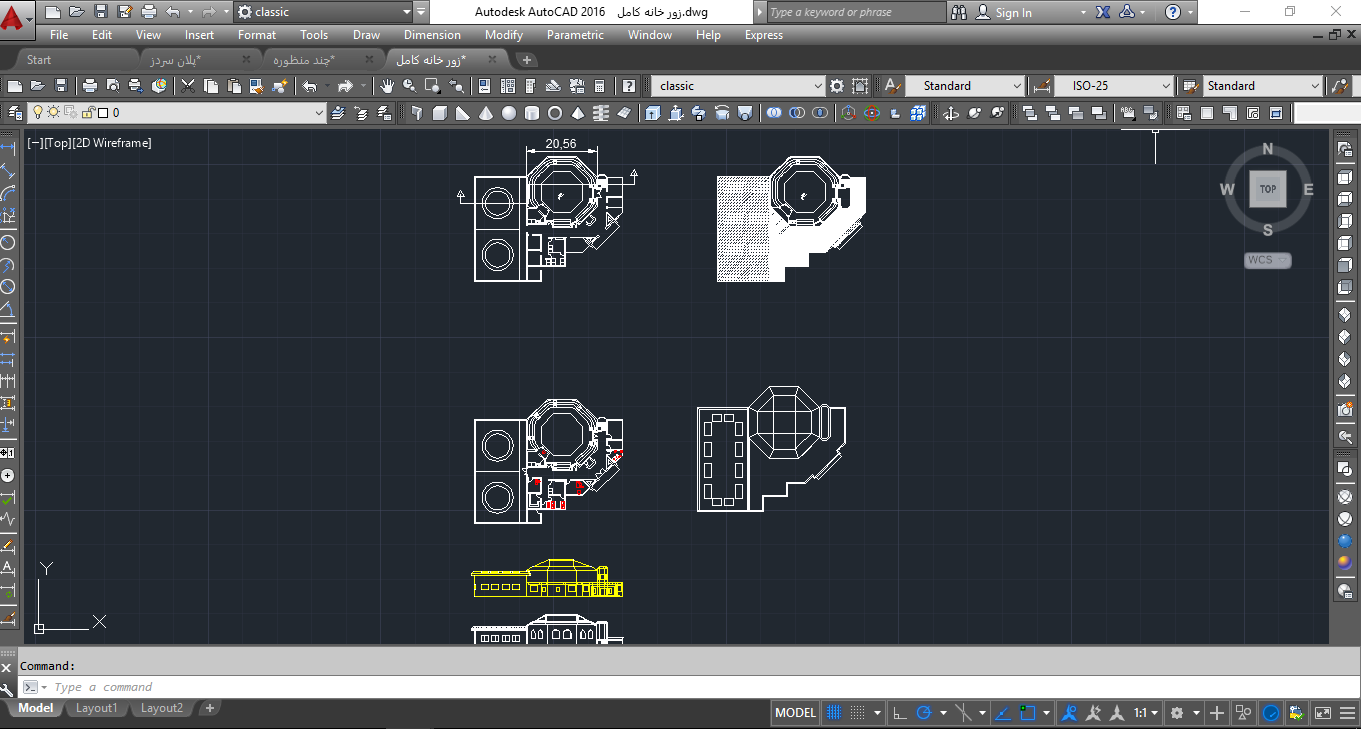Toggle Ortho mode in status bar
This screenshot has height=729, width=1361.
click(899, 713)
